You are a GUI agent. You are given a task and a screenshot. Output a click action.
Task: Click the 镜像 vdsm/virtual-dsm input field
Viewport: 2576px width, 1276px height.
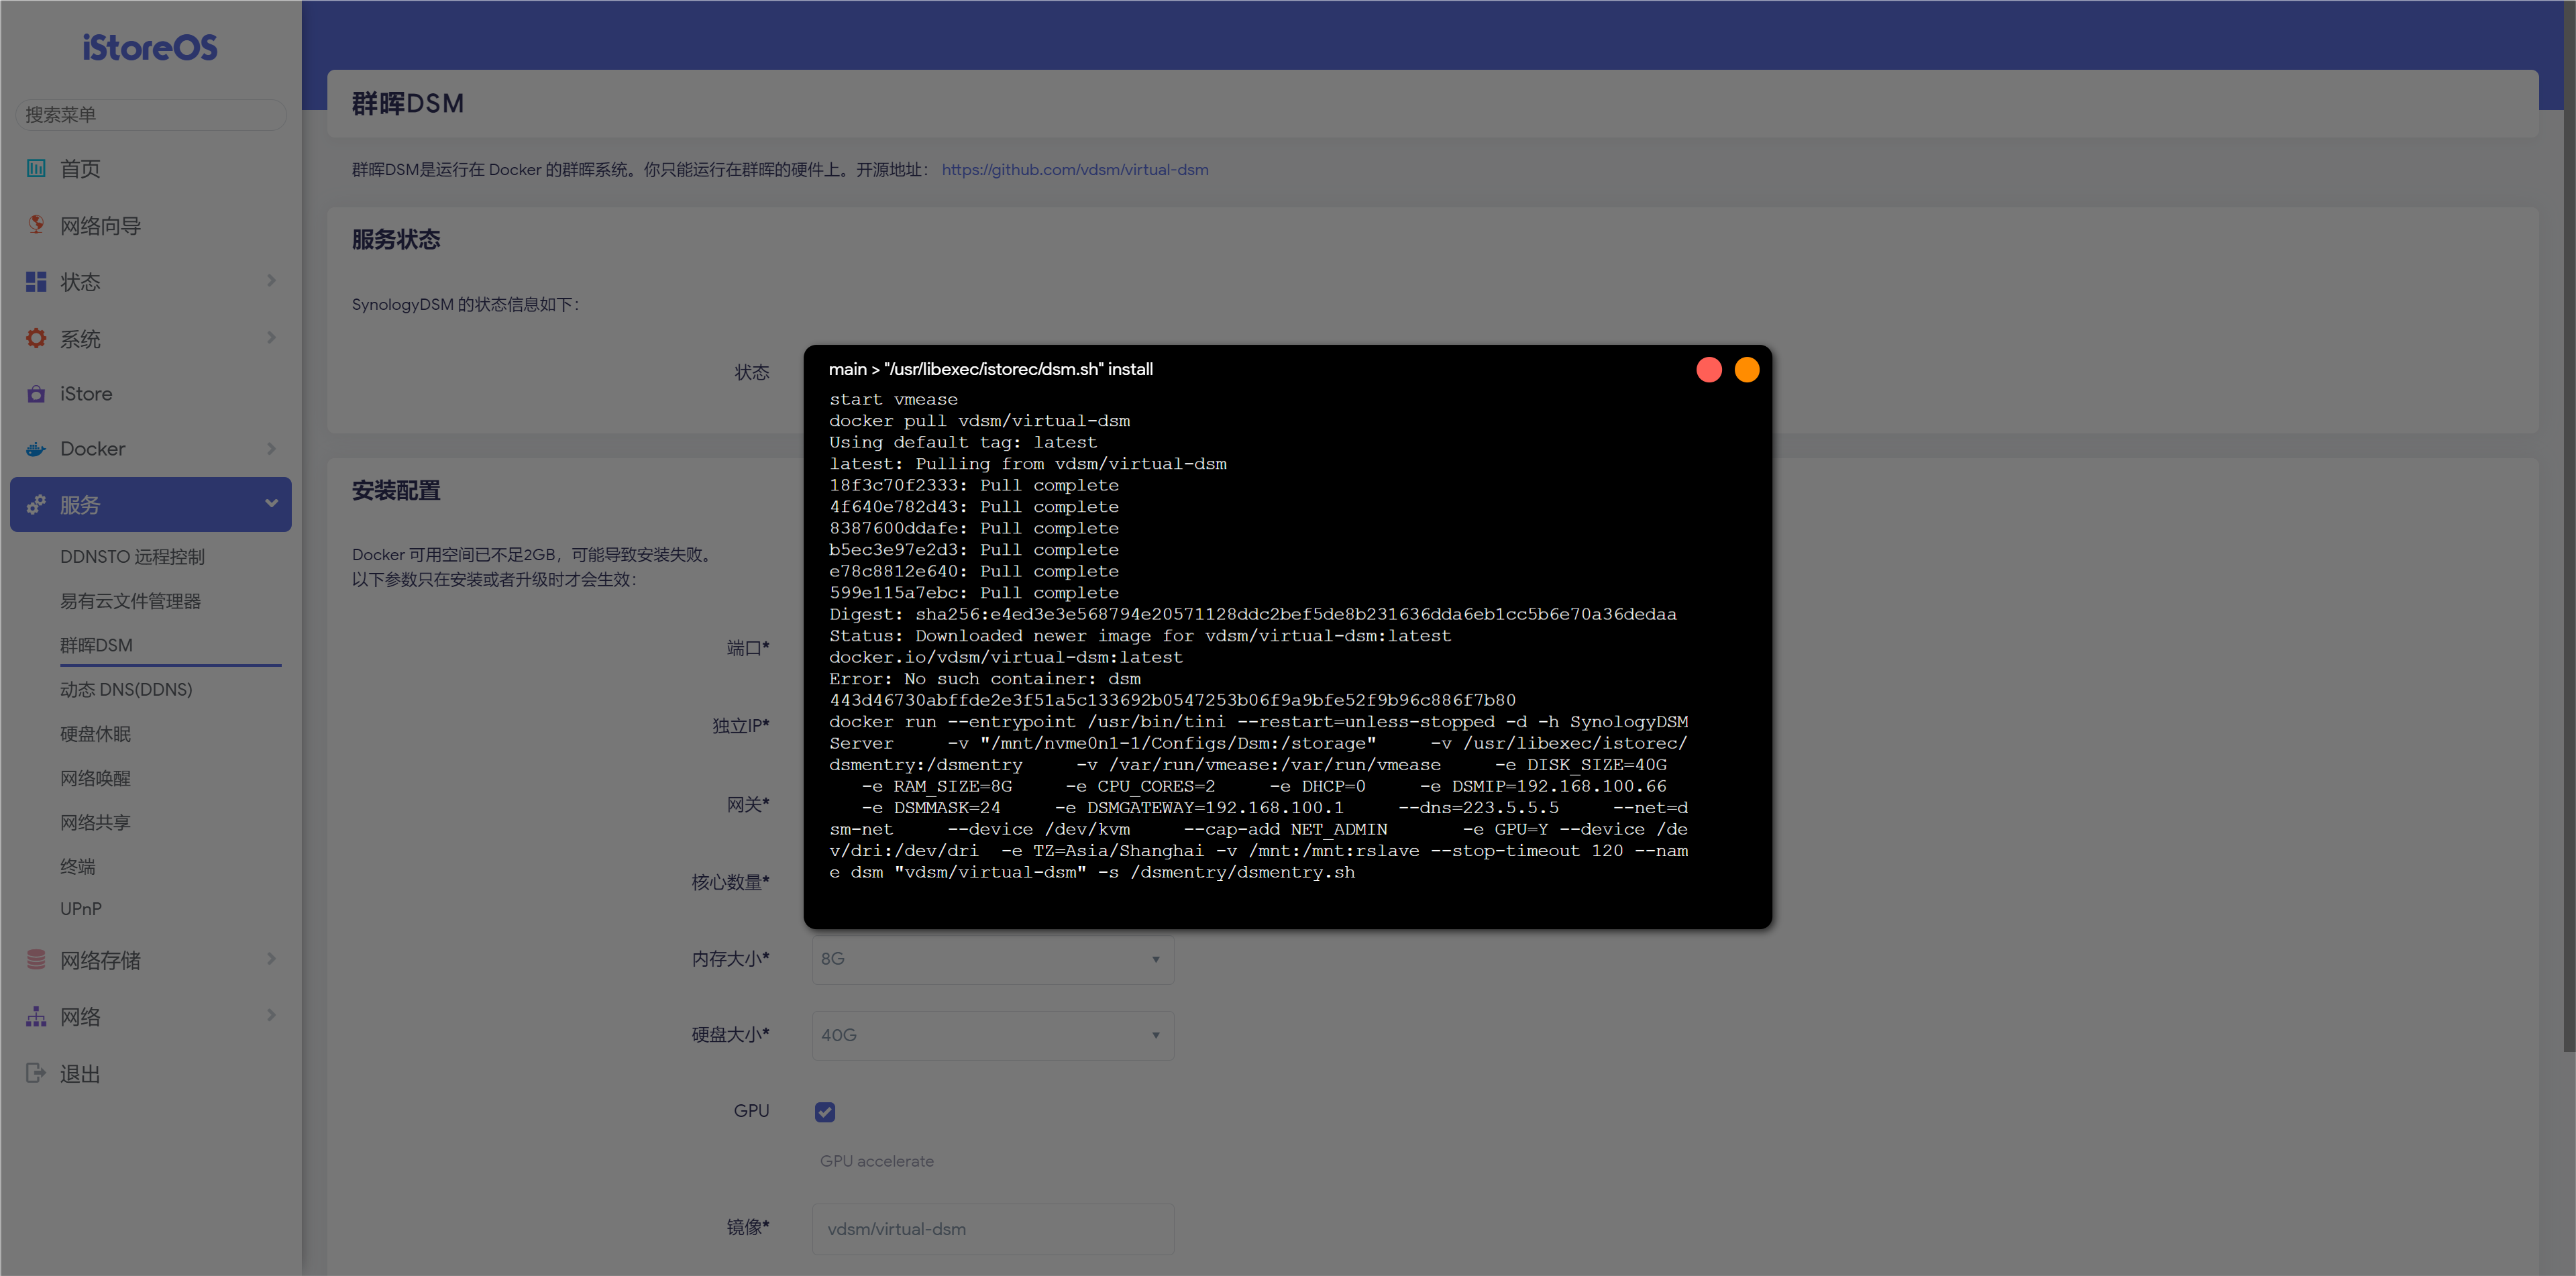[x=992, y=1228]
